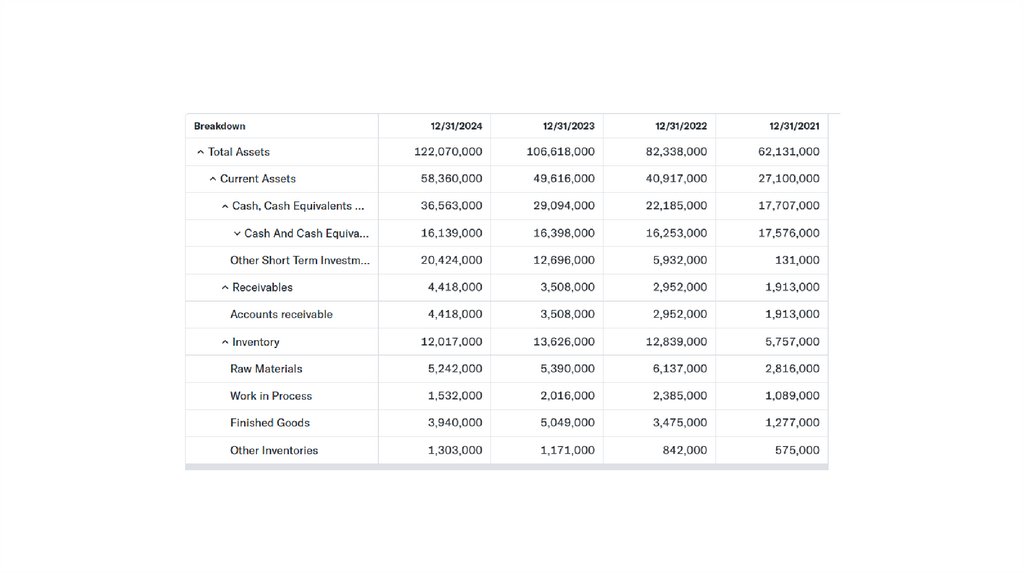Viewport: 1024px width, 574px height.
Task: Collapse the Receivables row
Action: [225, 287]
